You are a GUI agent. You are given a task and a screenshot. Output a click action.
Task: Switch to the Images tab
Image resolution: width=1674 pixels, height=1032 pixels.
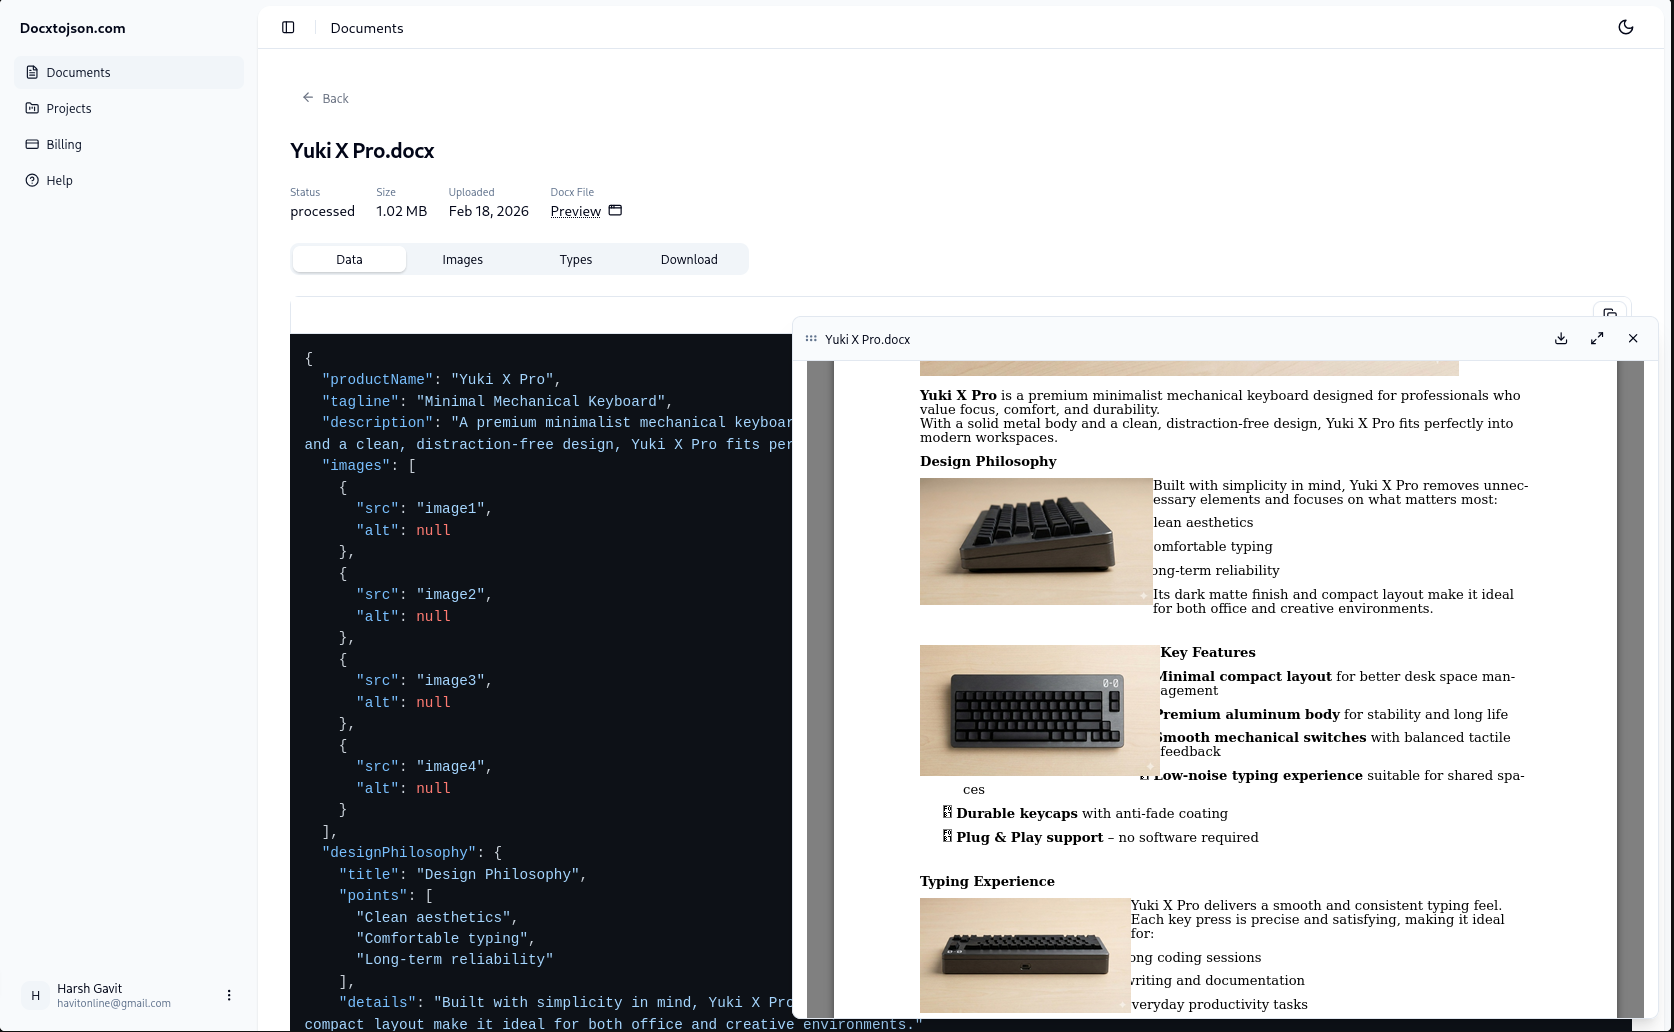[462, 259]
